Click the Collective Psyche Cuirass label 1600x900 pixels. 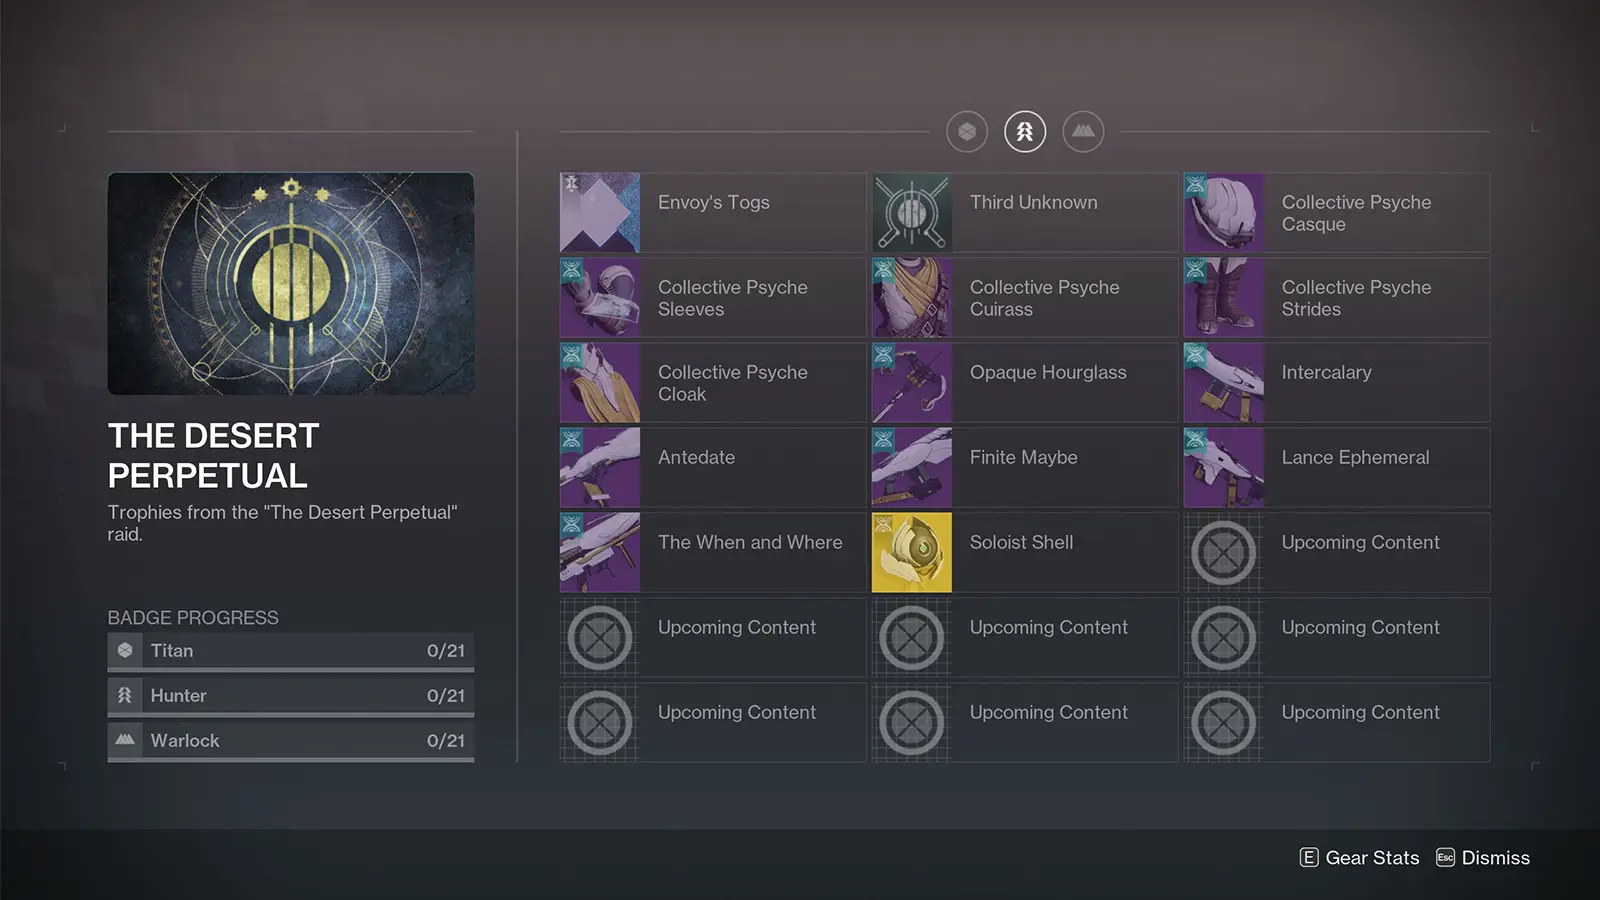(x=1044, y=298)
